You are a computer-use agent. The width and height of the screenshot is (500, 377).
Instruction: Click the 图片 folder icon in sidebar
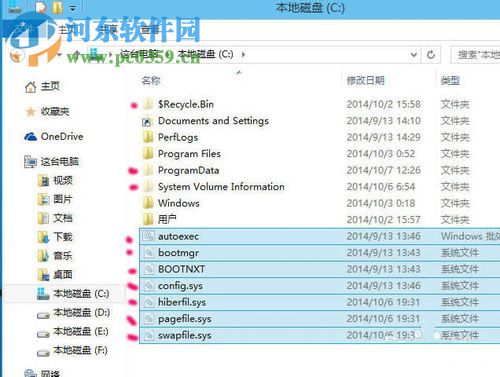pos(43,199)
